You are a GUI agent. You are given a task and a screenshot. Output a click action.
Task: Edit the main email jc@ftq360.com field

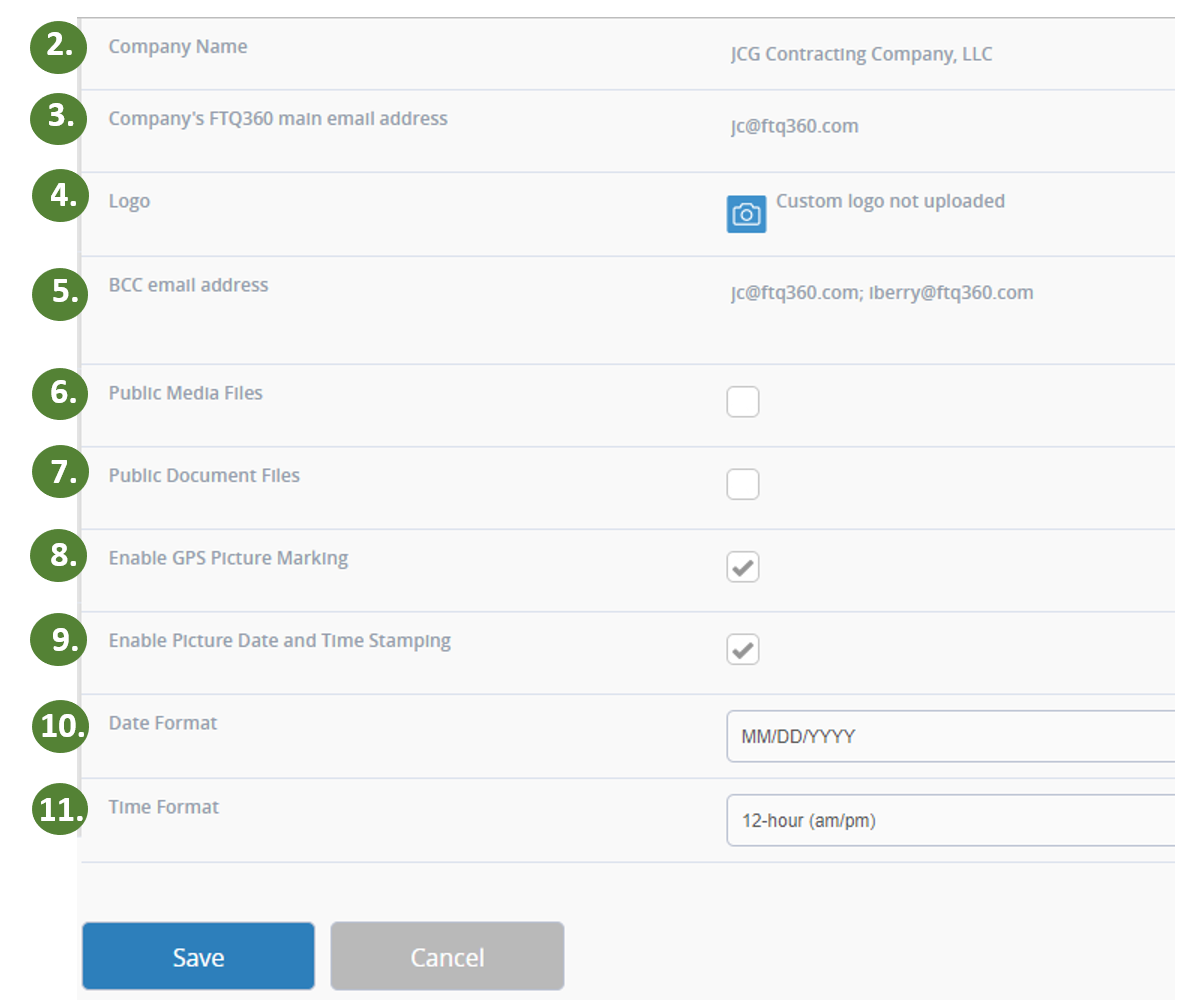(x=794, y=126)
